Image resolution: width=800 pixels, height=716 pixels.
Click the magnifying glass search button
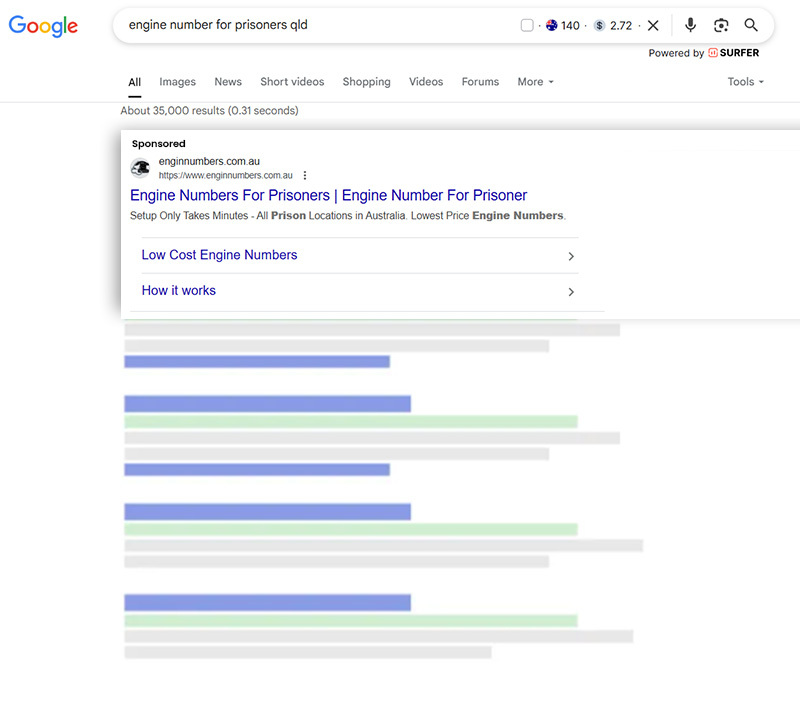751,26
